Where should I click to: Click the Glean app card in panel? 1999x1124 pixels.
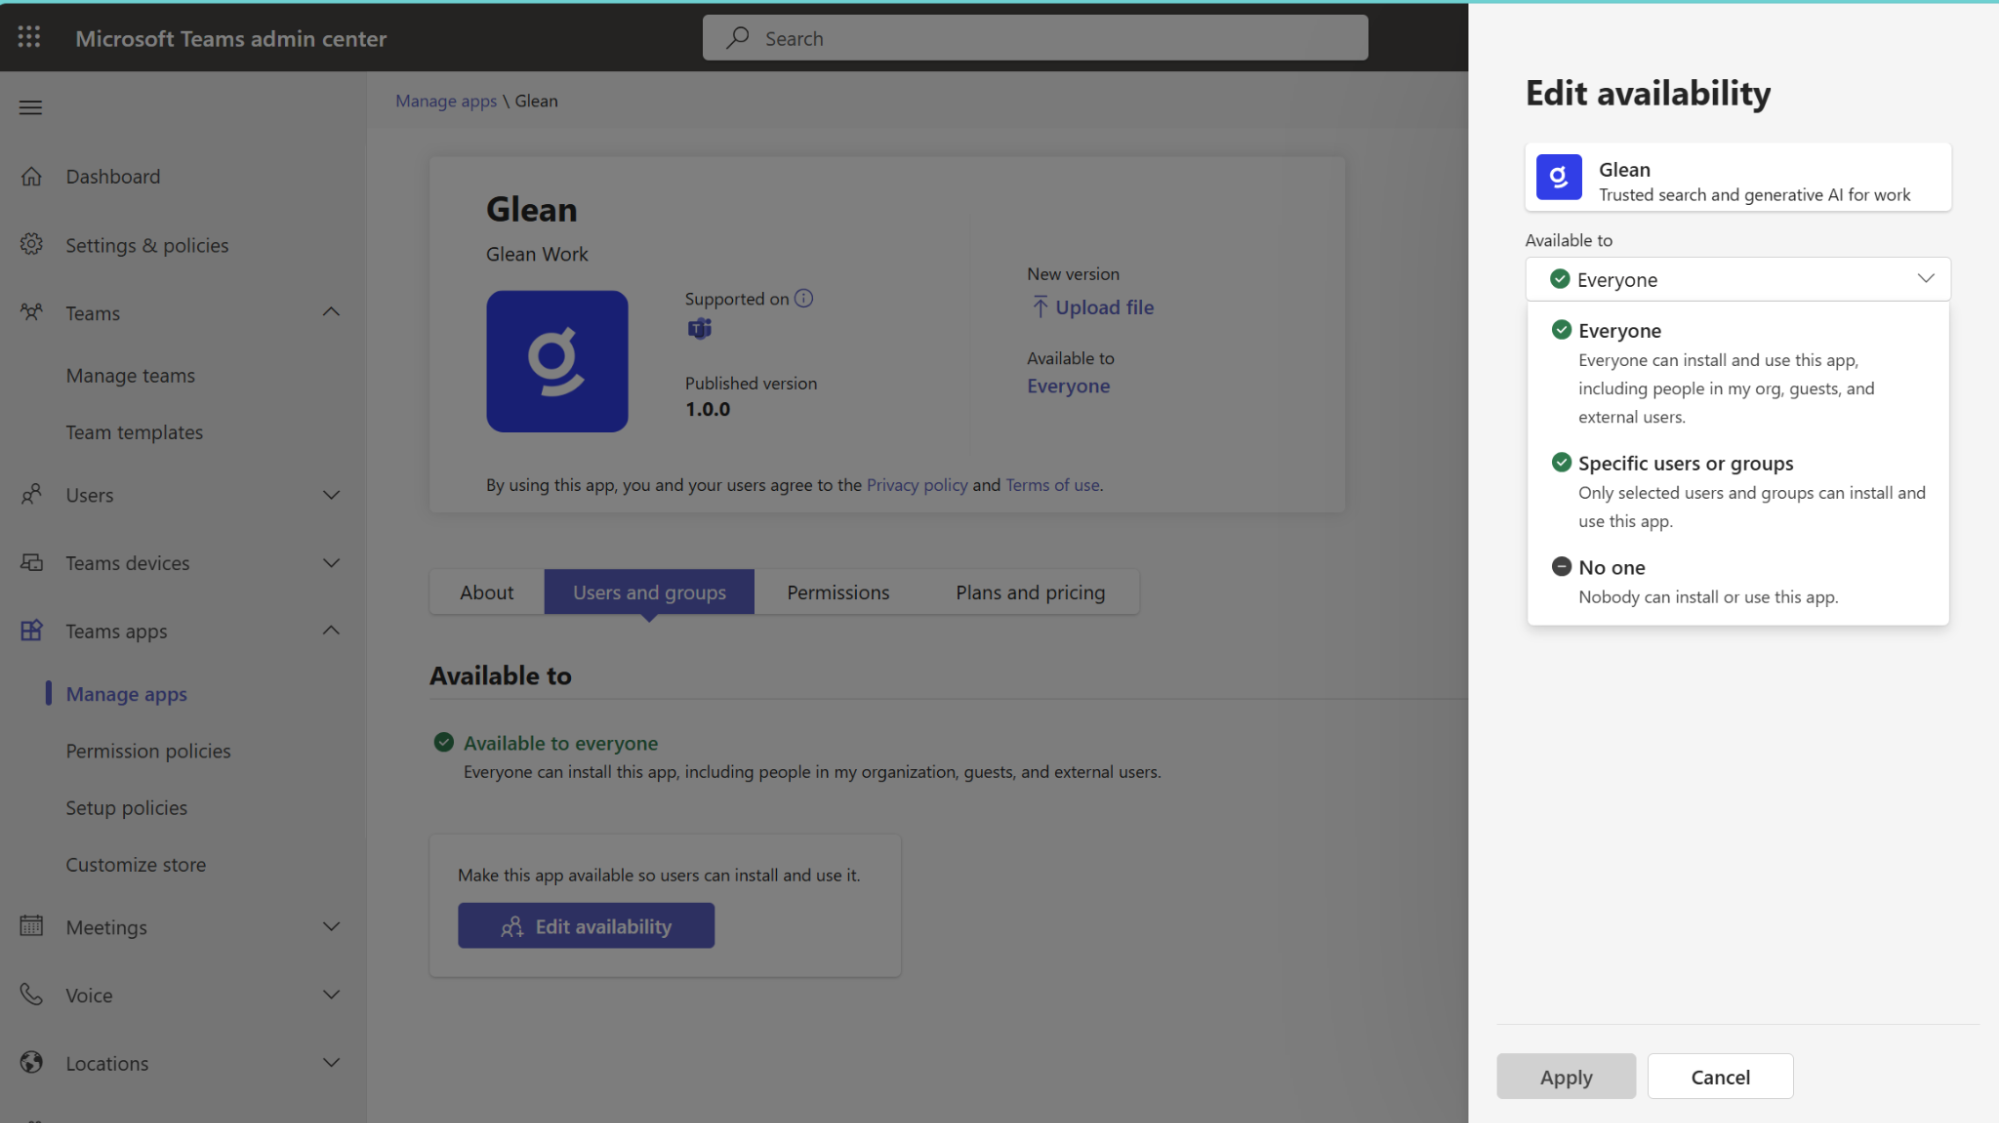1738,177
